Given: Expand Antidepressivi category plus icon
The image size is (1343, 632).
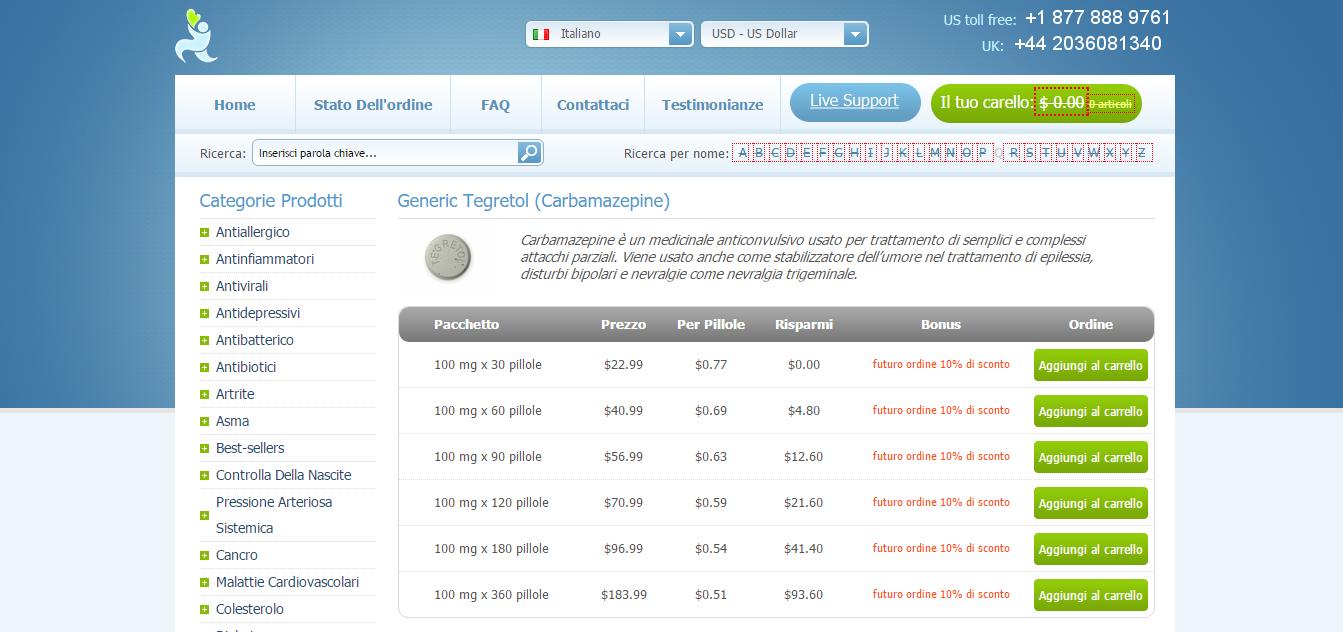Looking at the screenshot, I should click(204, 314).
